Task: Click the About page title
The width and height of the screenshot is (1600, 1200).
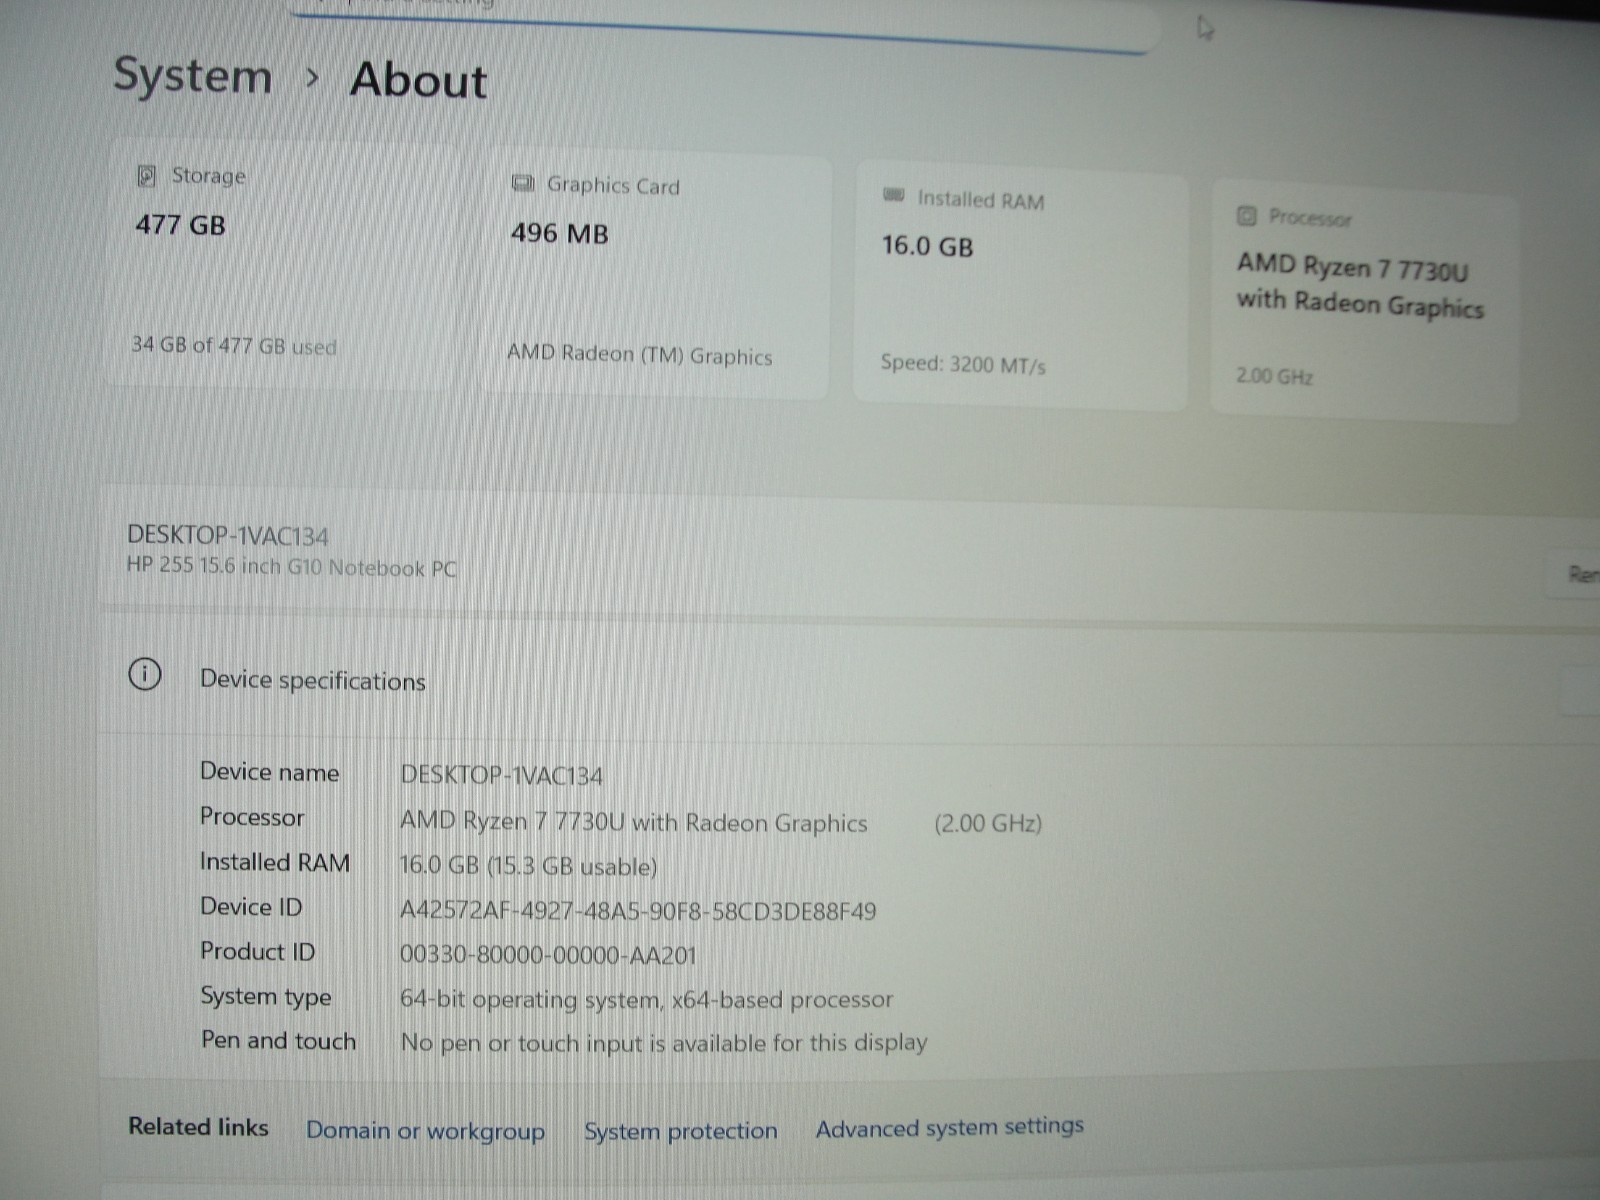Action: pos(419,80)
